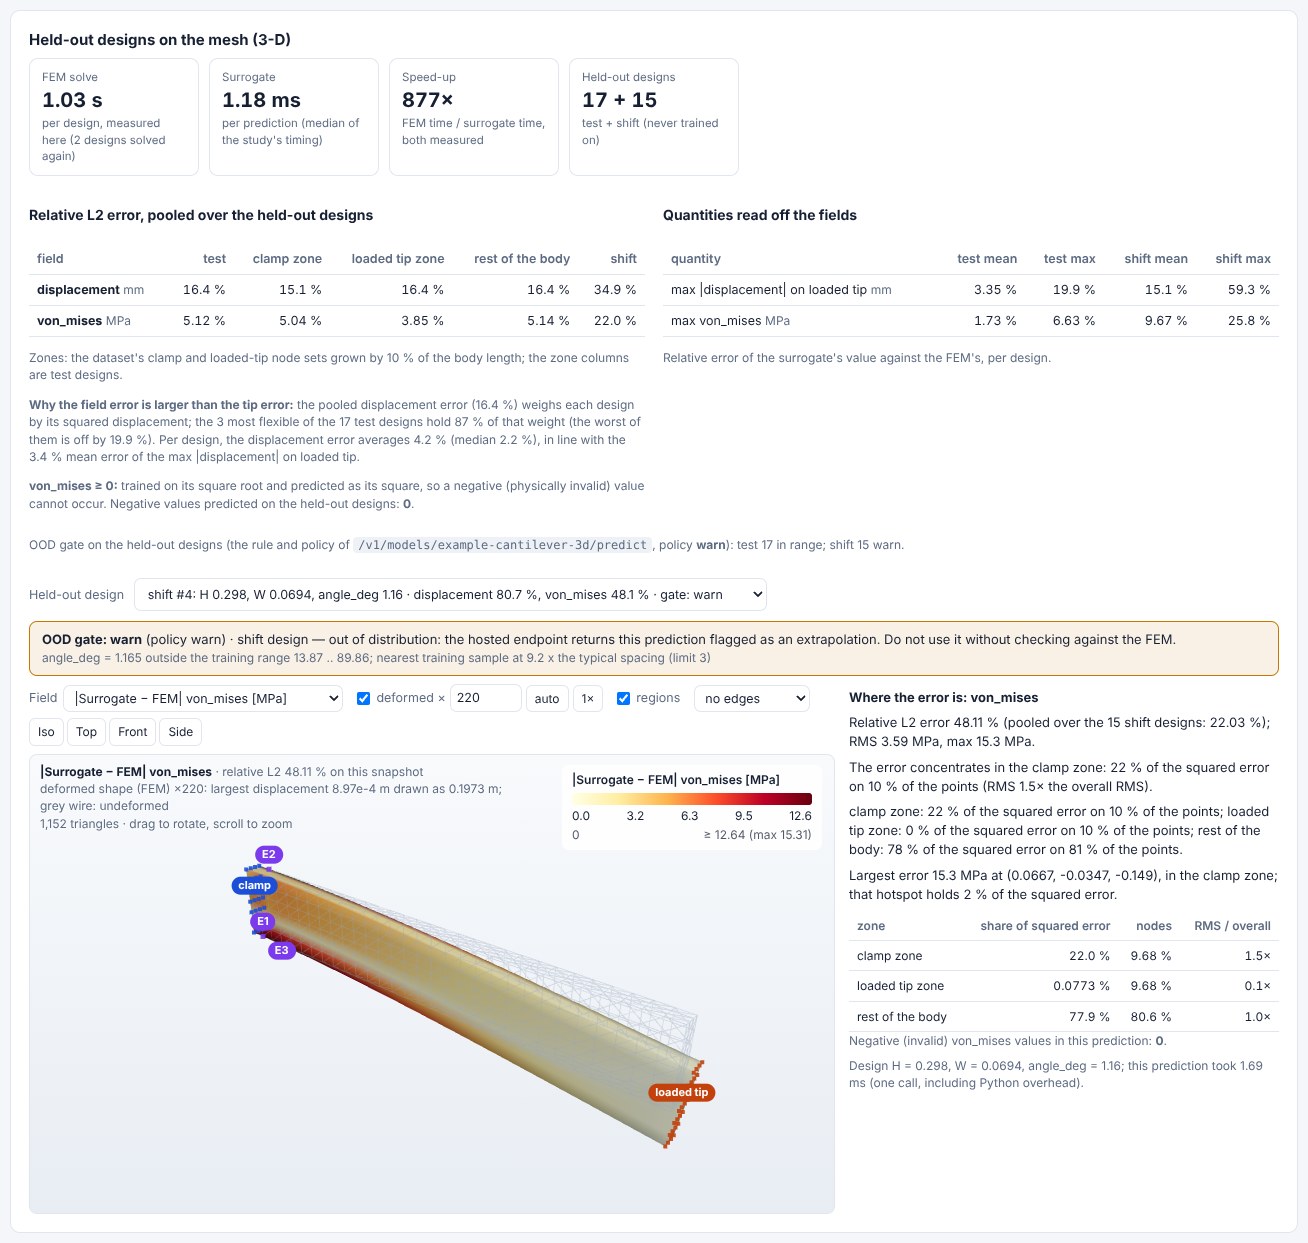Click the clamp region label
This screenshot has height=1243, width=1308.
coord(254,885)
